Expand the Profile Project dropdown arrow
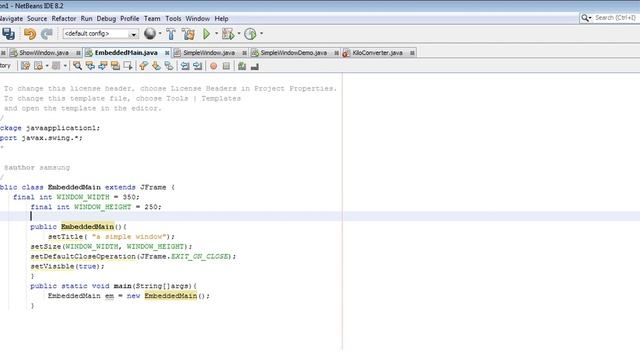 (x=261, y=33)
